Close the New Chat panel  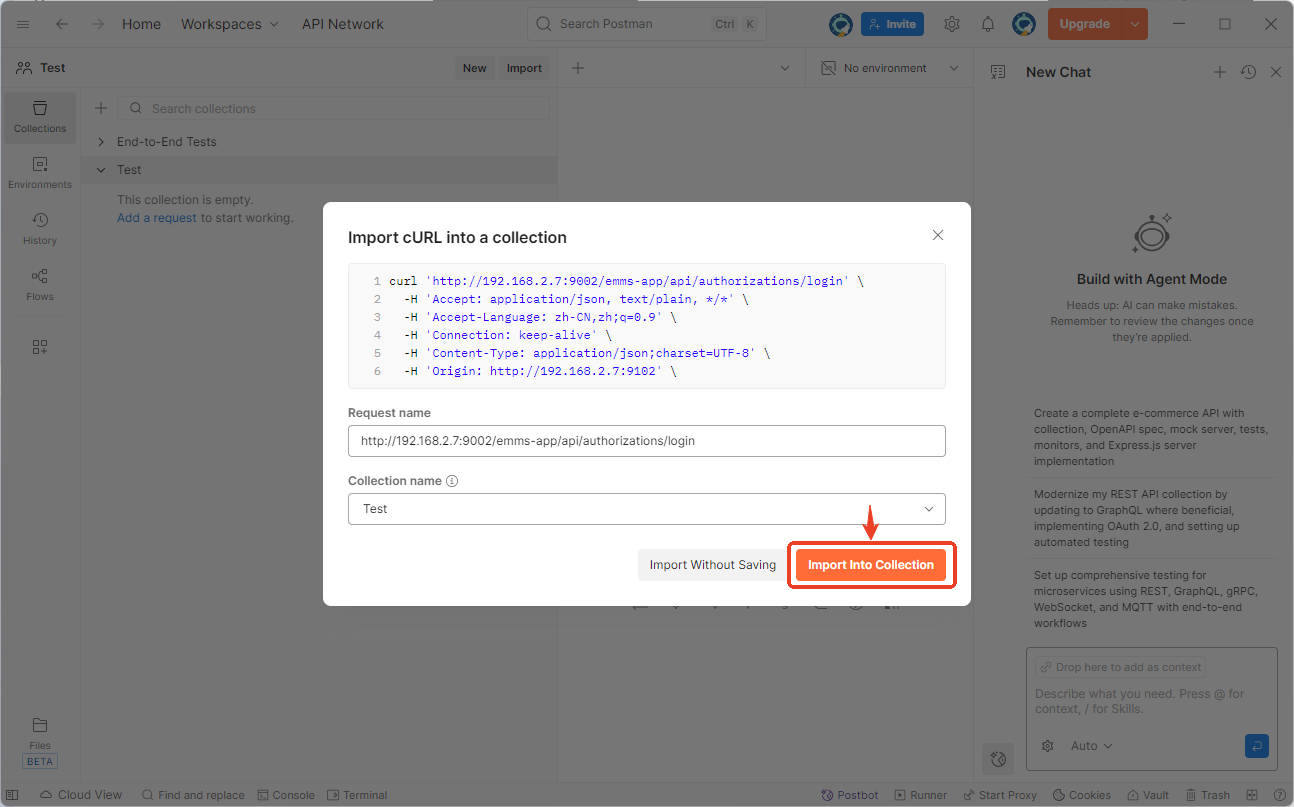(1276, 72)
